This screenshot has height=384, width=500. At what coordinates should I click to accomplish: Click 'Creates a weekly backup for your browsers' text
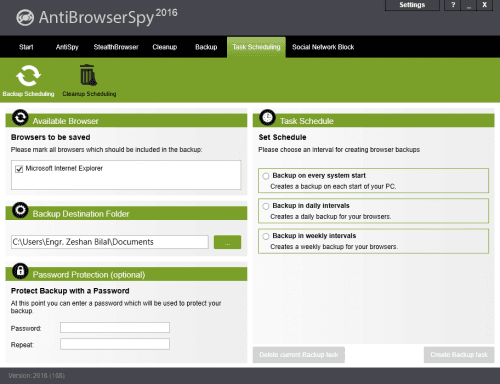(x=334, y=247)
